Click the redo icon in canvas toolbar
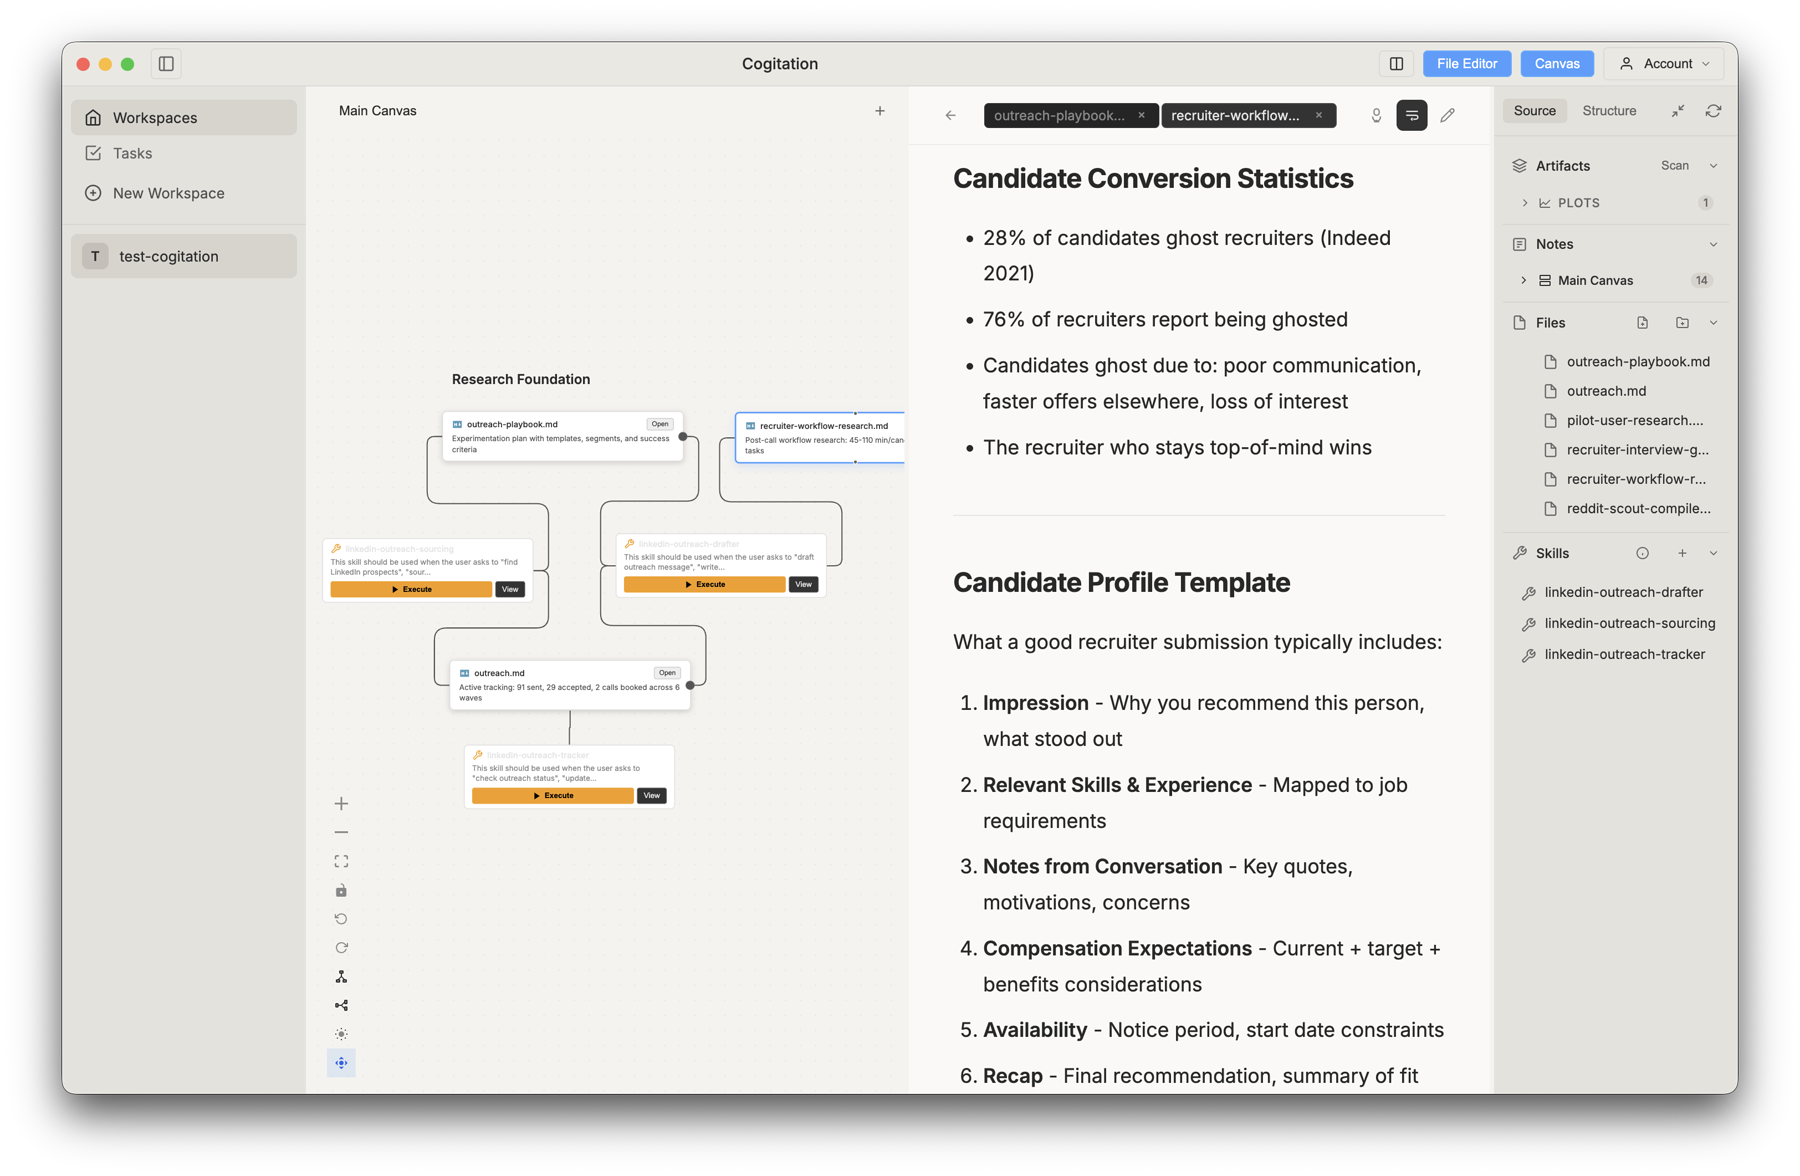Viewport: 1800px width, 1176px height. click(x=341, y=947)
